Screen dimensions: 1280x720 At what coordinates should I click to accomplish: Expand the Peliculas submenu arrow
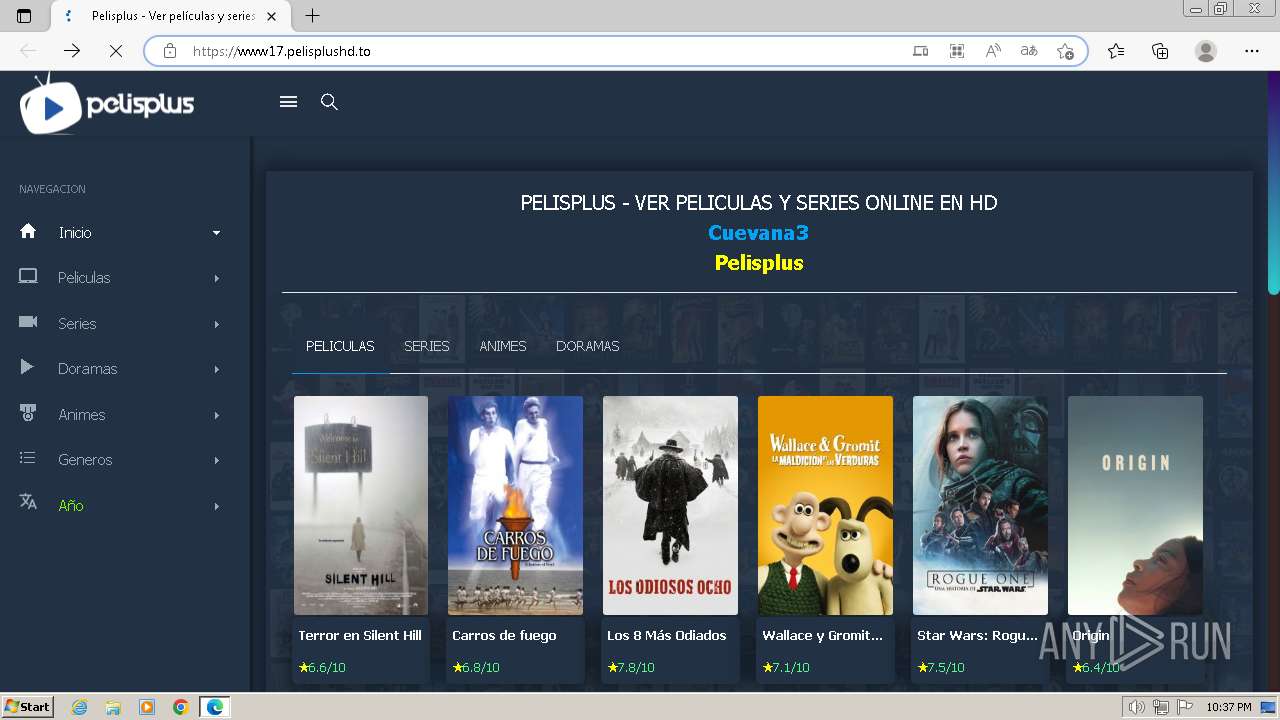point(216,278)
